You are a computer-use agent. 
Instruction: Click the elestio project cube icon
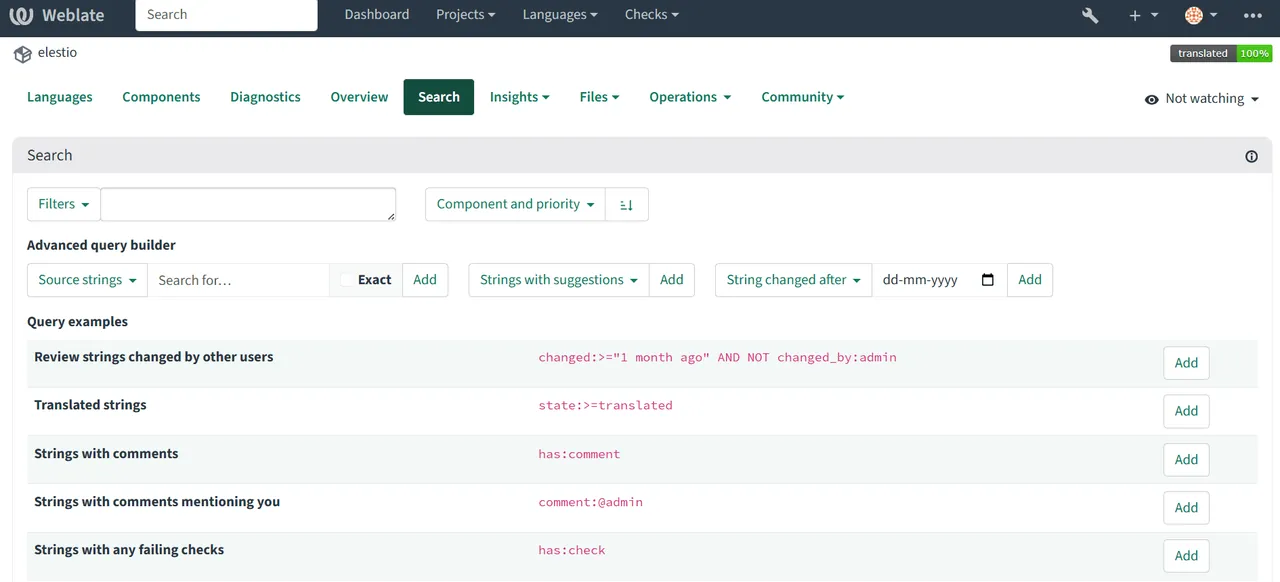[22, 54]
